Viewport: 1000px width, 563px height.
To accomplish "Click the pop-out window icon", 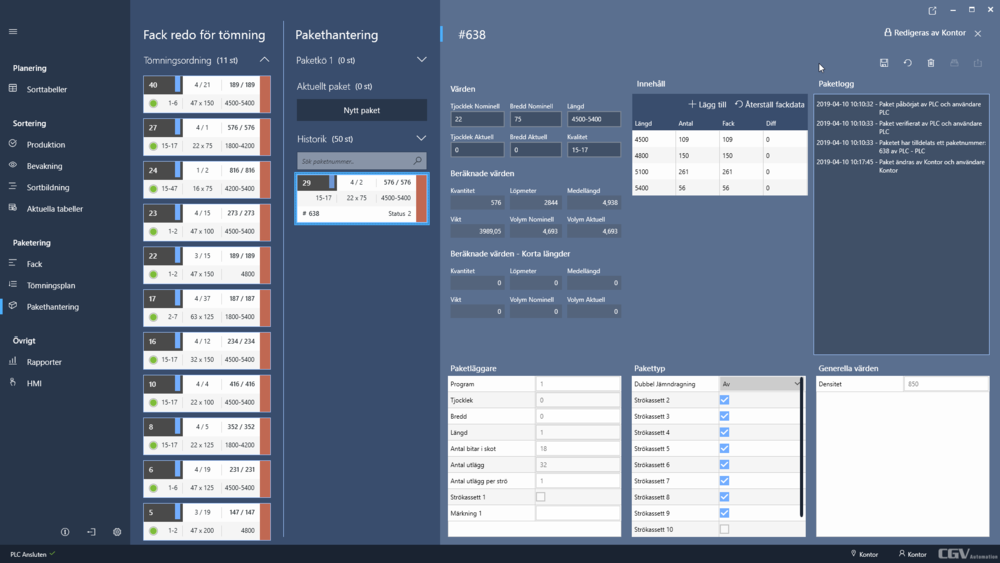I will [x=932, y=11].
